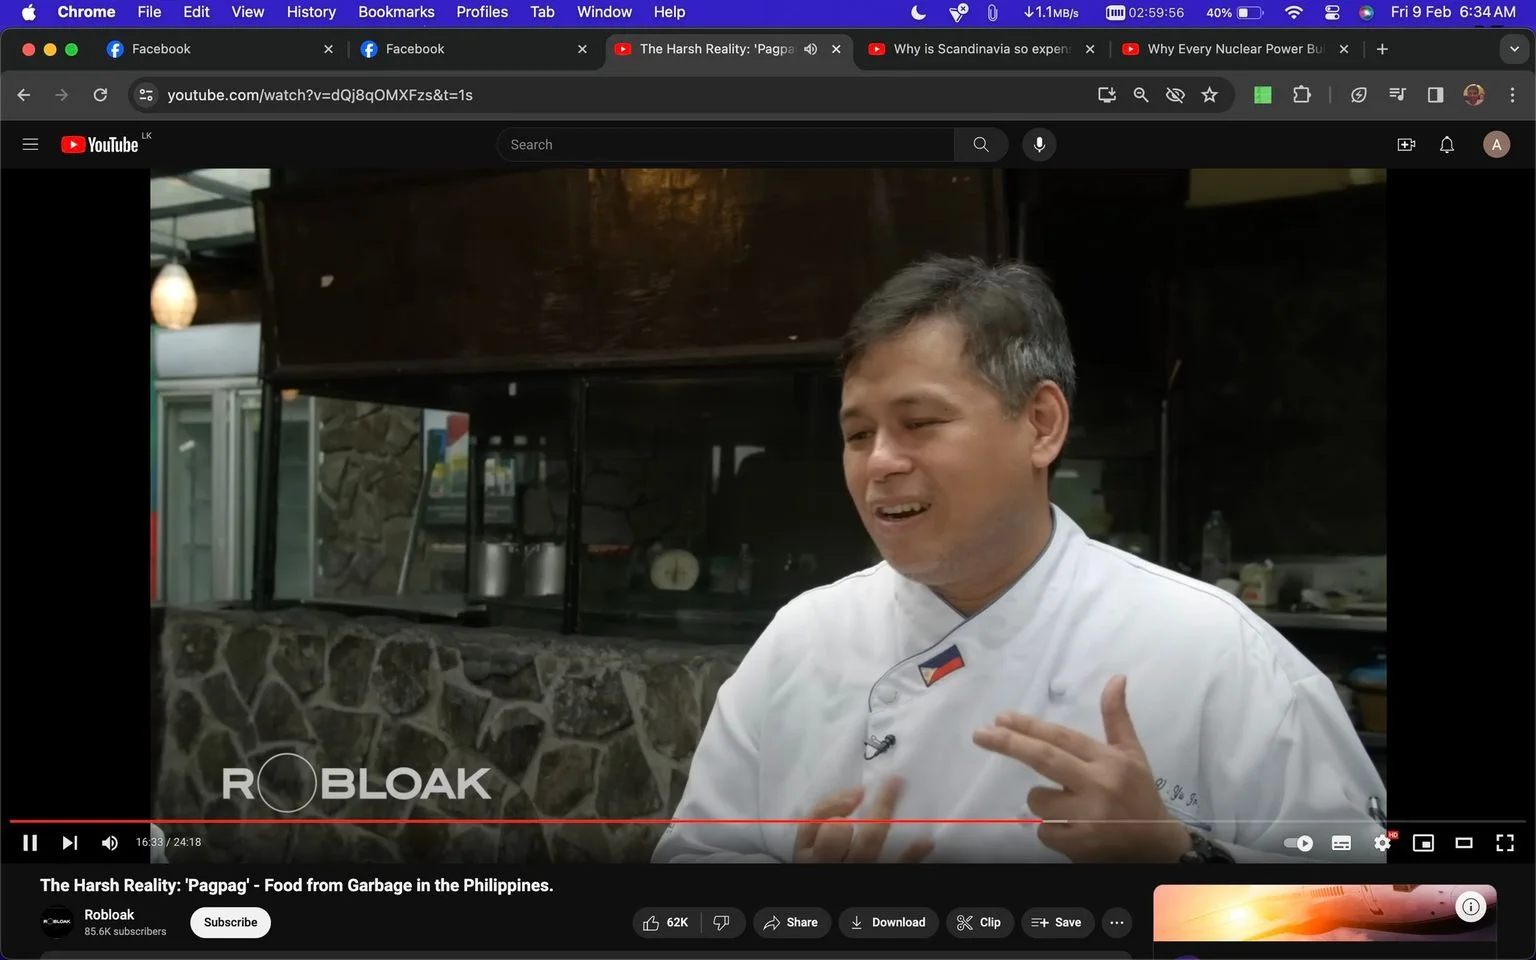Screen dimensions: 1536x960
Task: Enter full screen mode
Action: pos(1505,843)
